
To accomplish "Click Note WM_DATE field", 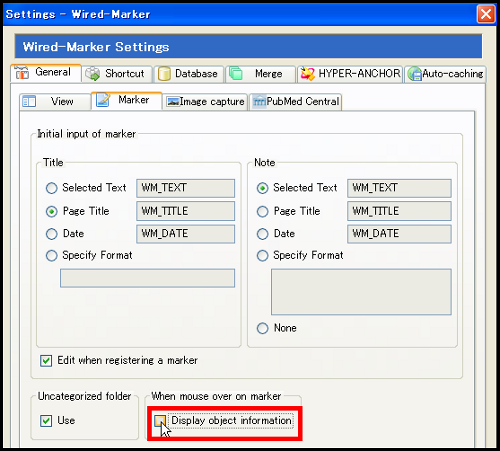I will (x=399, y=234).
